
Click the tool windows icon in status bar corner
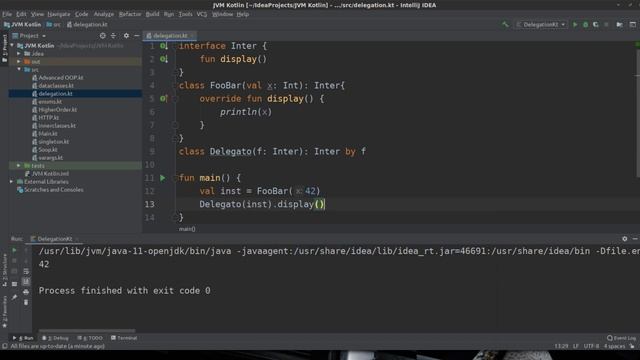4,346
